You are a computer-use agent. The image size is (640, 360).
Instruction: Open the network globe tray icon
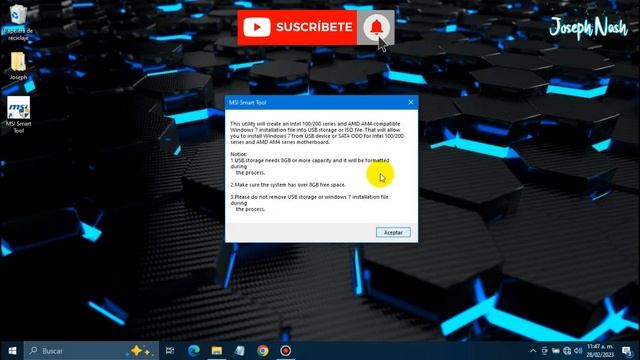[x=567, y=351]
